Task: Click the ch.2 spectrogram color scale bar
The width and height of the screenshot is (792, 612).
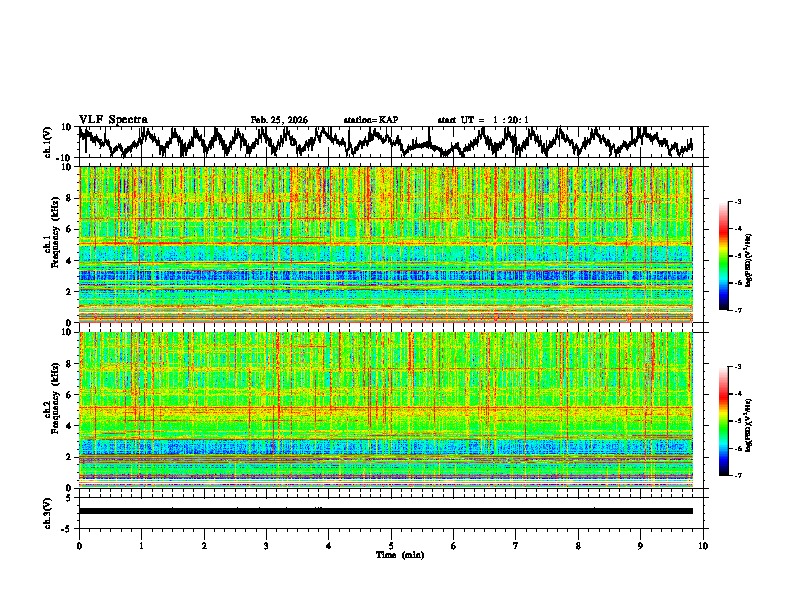Action: (723, 421)
